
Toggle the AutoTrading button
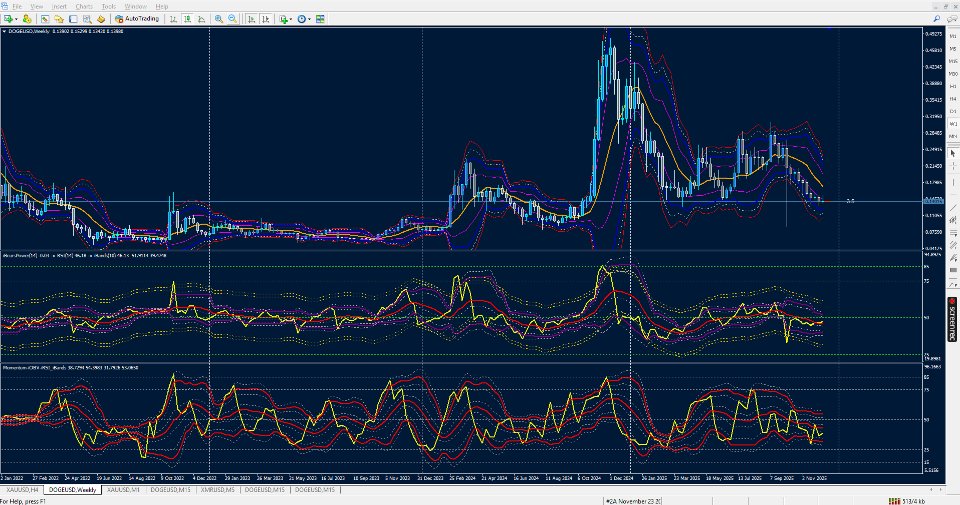(x=137, y=19)
